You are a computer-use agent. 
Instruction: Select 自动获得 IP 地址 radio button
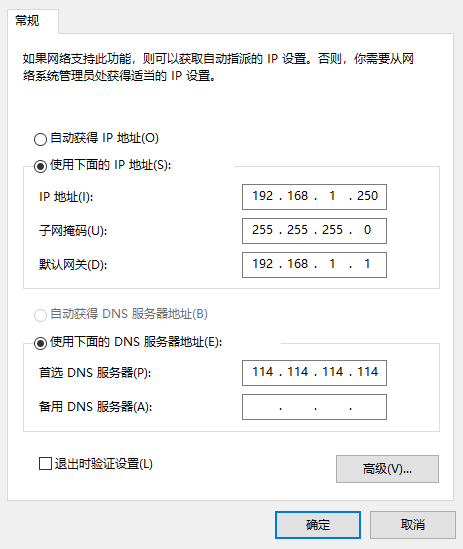(40, 139)
